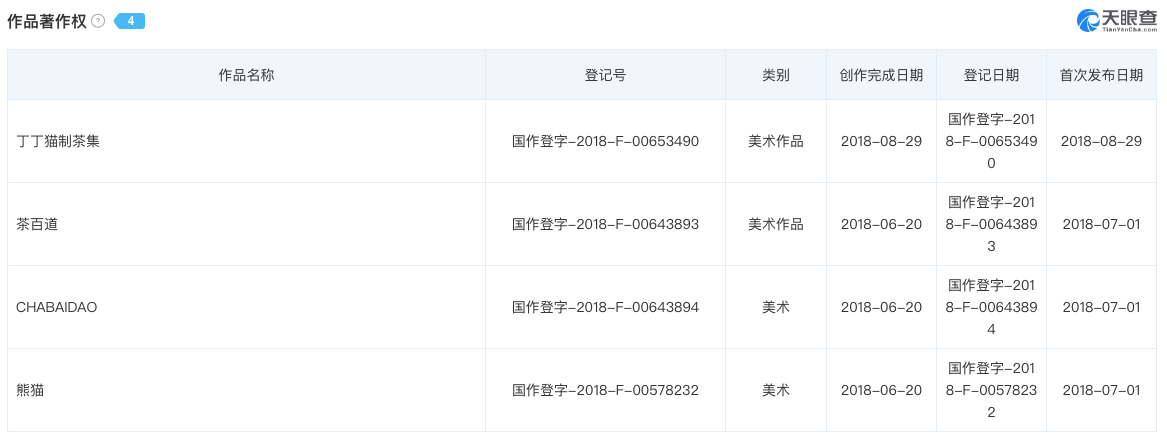The image size is (1167, 444).
Task: Click the 登记日期 column header
Action: pyautogui.click(x=991, y=75)
